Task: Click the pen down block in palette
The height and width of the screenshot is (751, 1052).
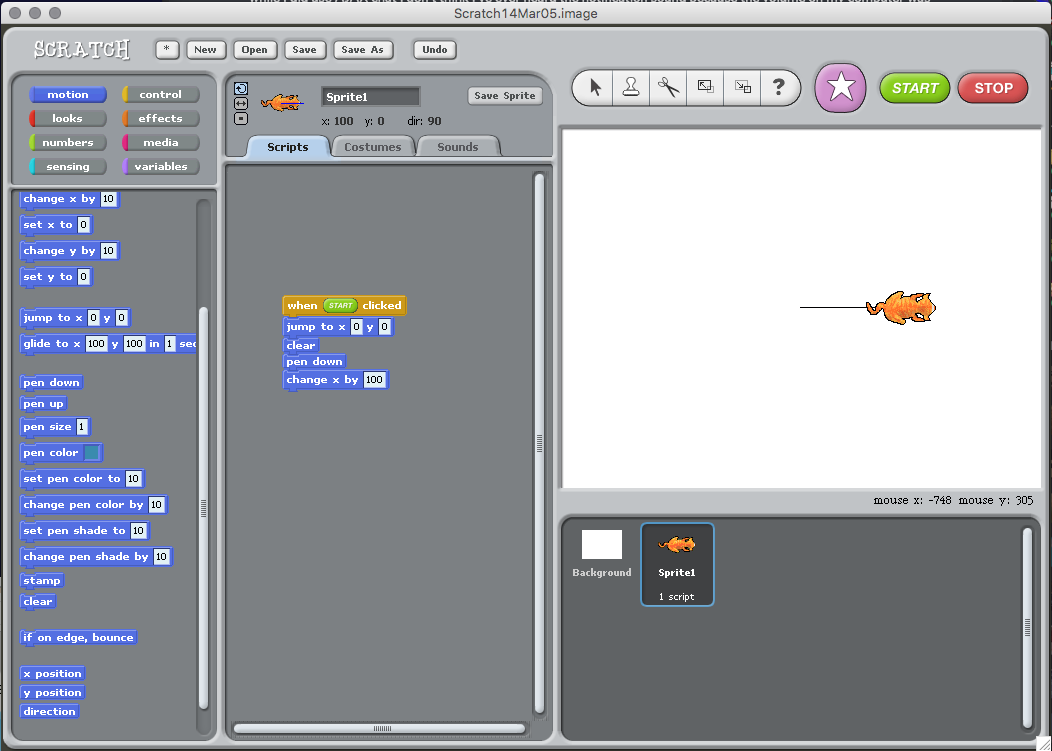Action: point(52,383)
